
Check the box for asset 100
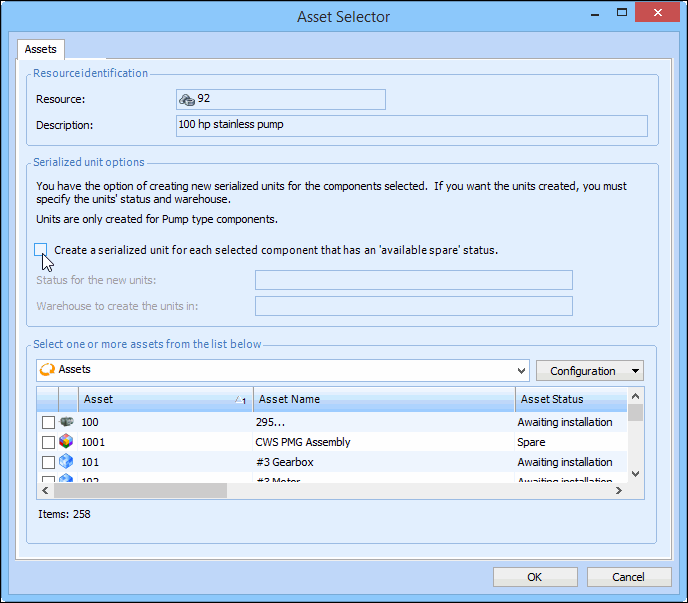[x=48, y=422]
